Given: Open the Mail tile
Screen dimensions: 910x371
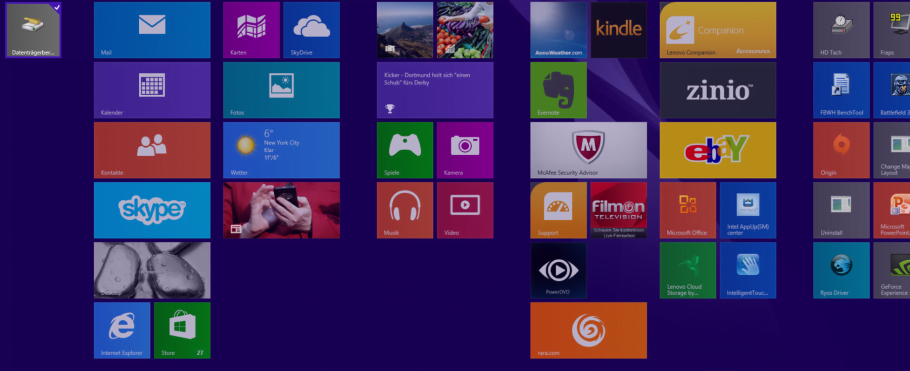Looking at the screenshot, I should [x=152, y=30].
